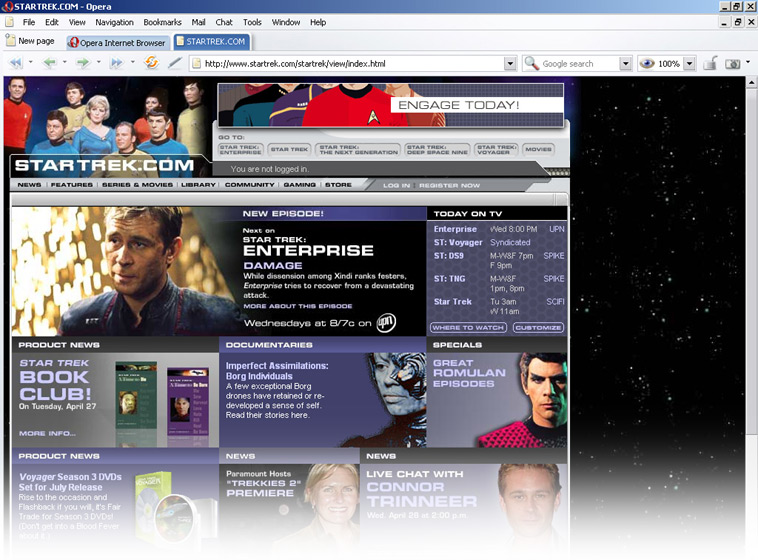
Task: Click the Rewind double-arrow toolbar icon
Action: click(16, 63)
